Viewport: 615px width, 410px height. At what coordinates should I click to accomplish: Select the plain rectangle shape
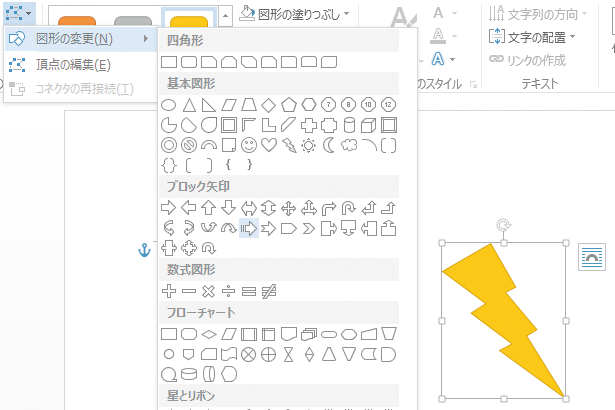(169, 62)
